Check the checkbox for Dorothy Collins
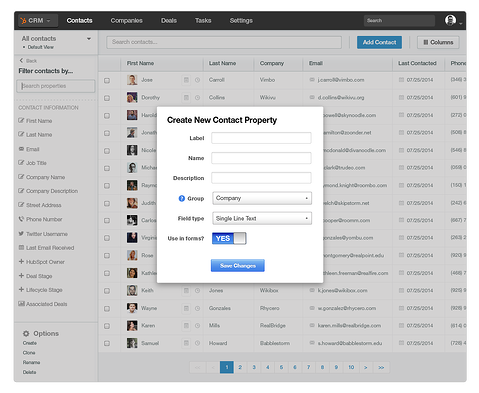 107,98
